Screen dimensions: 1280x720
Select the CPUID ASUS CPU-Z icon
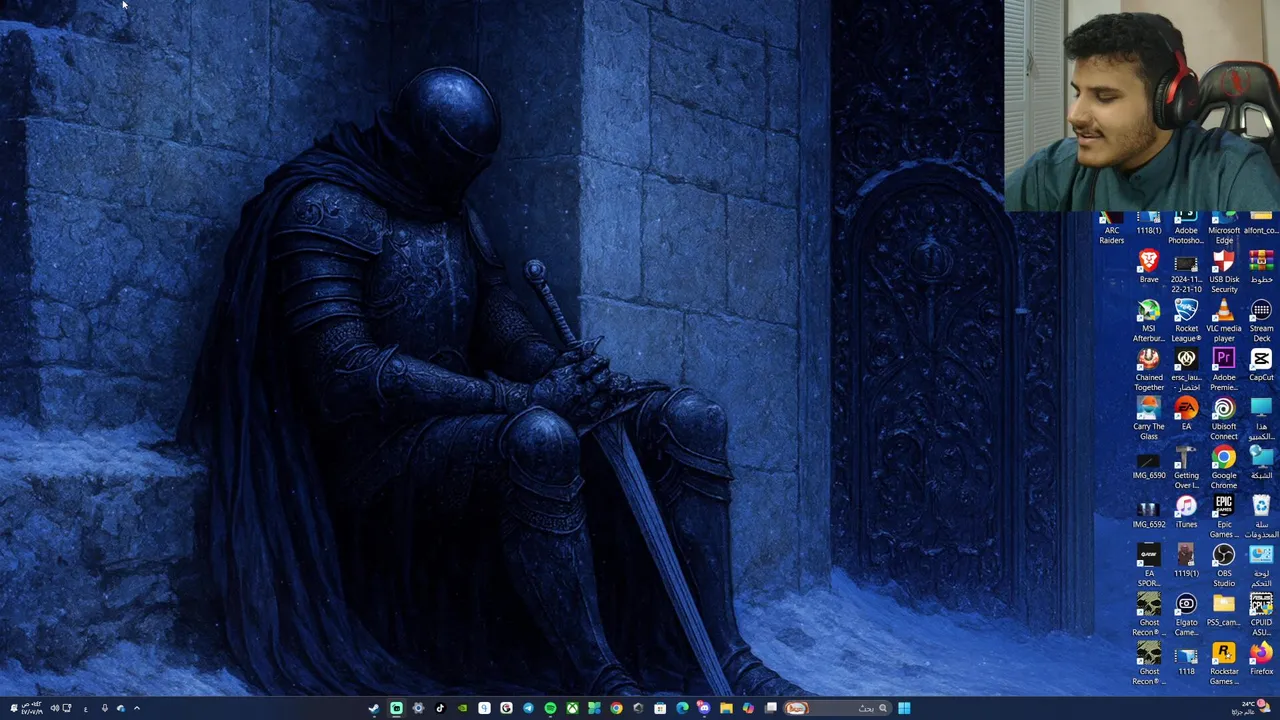(x=1261, y=615)
